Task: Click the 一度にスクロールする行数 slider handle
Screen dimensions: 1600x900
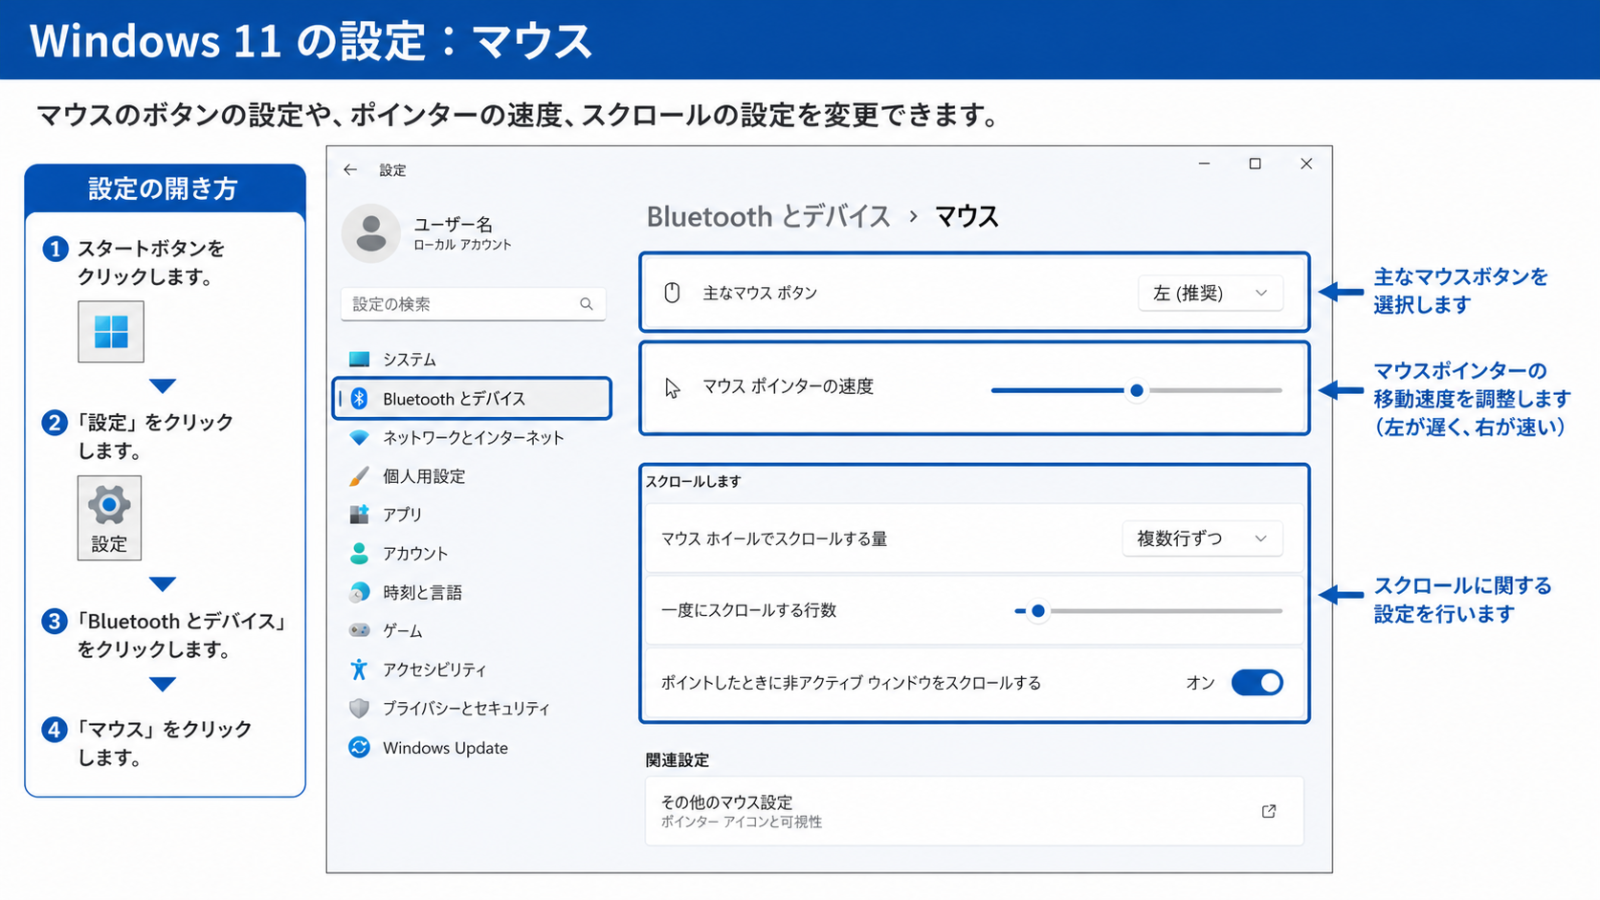Action: pyautogui.click(x=1038, y=610)
